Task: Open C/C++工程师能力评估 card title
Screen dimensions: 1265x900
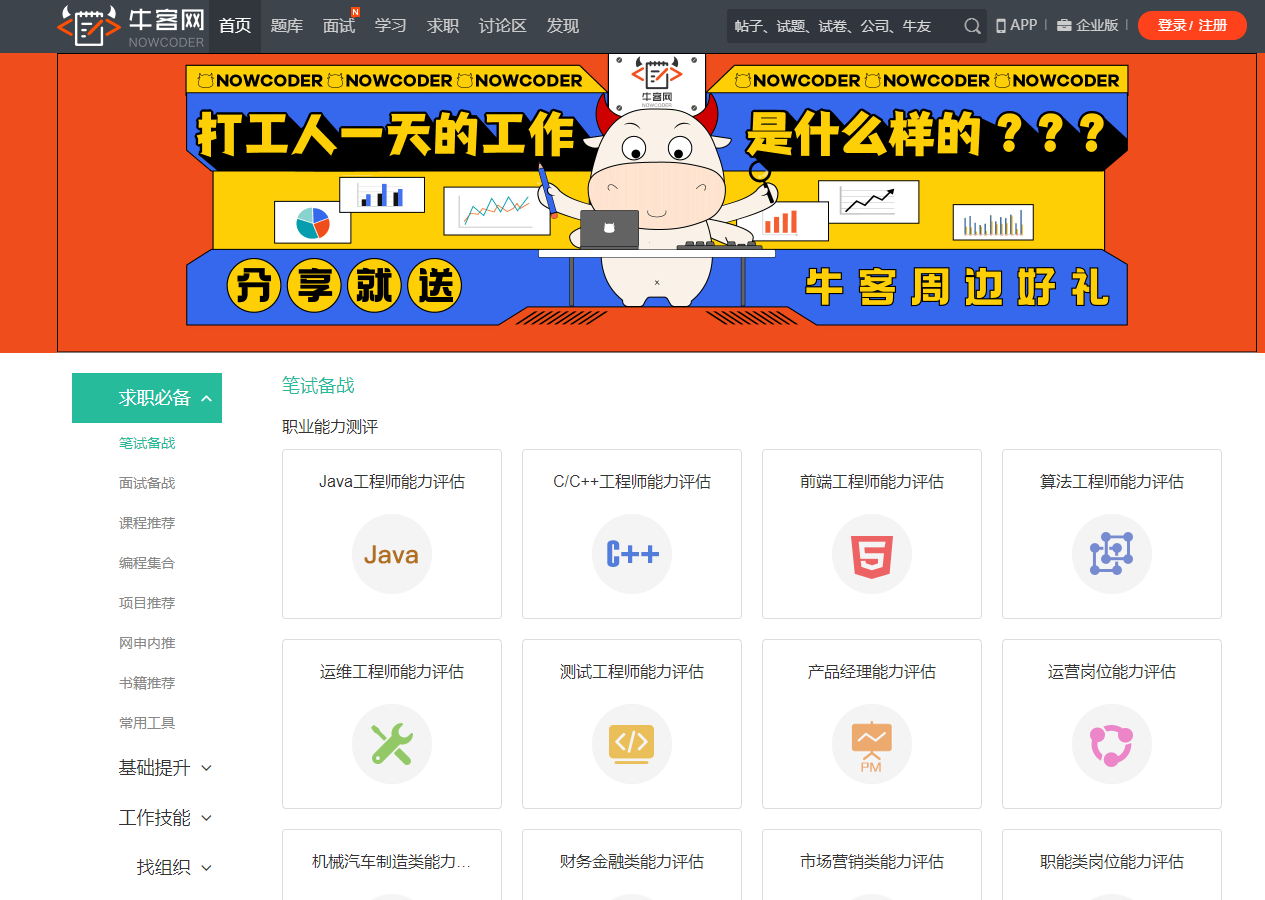Action: coord(632,482)
